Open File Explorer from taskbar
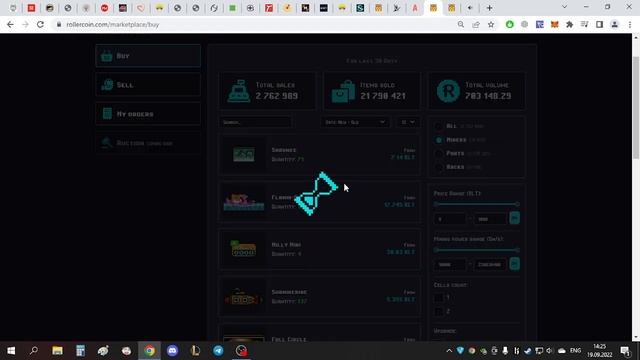Screen dimensions: 640x360 (57, 351)
